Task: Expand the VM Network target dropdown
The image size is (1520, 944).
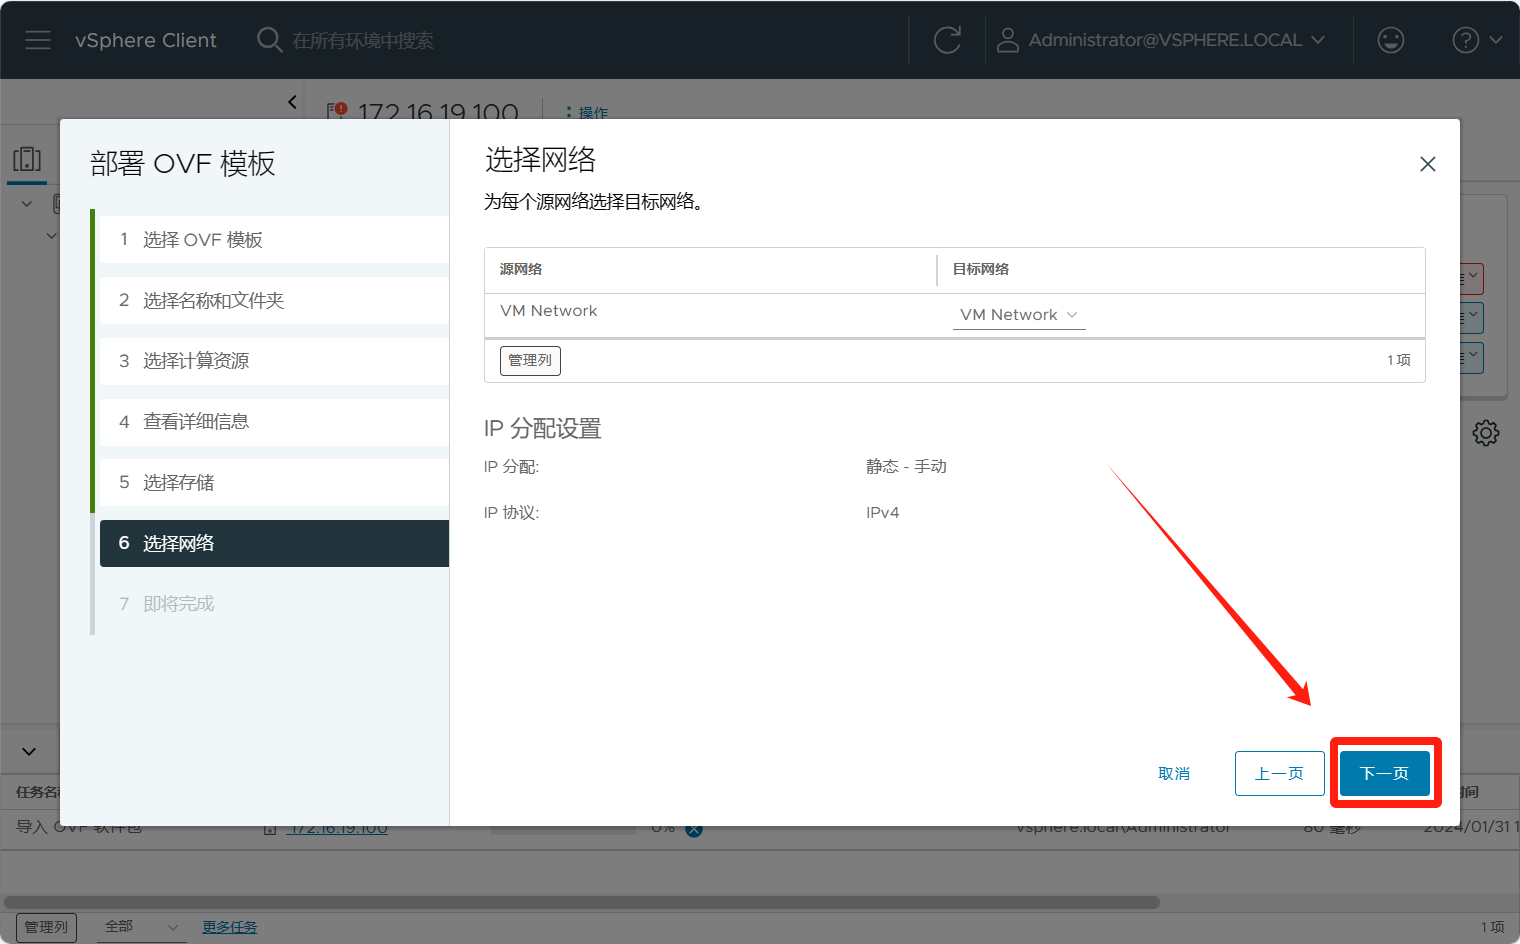Action: point(1019,315)
